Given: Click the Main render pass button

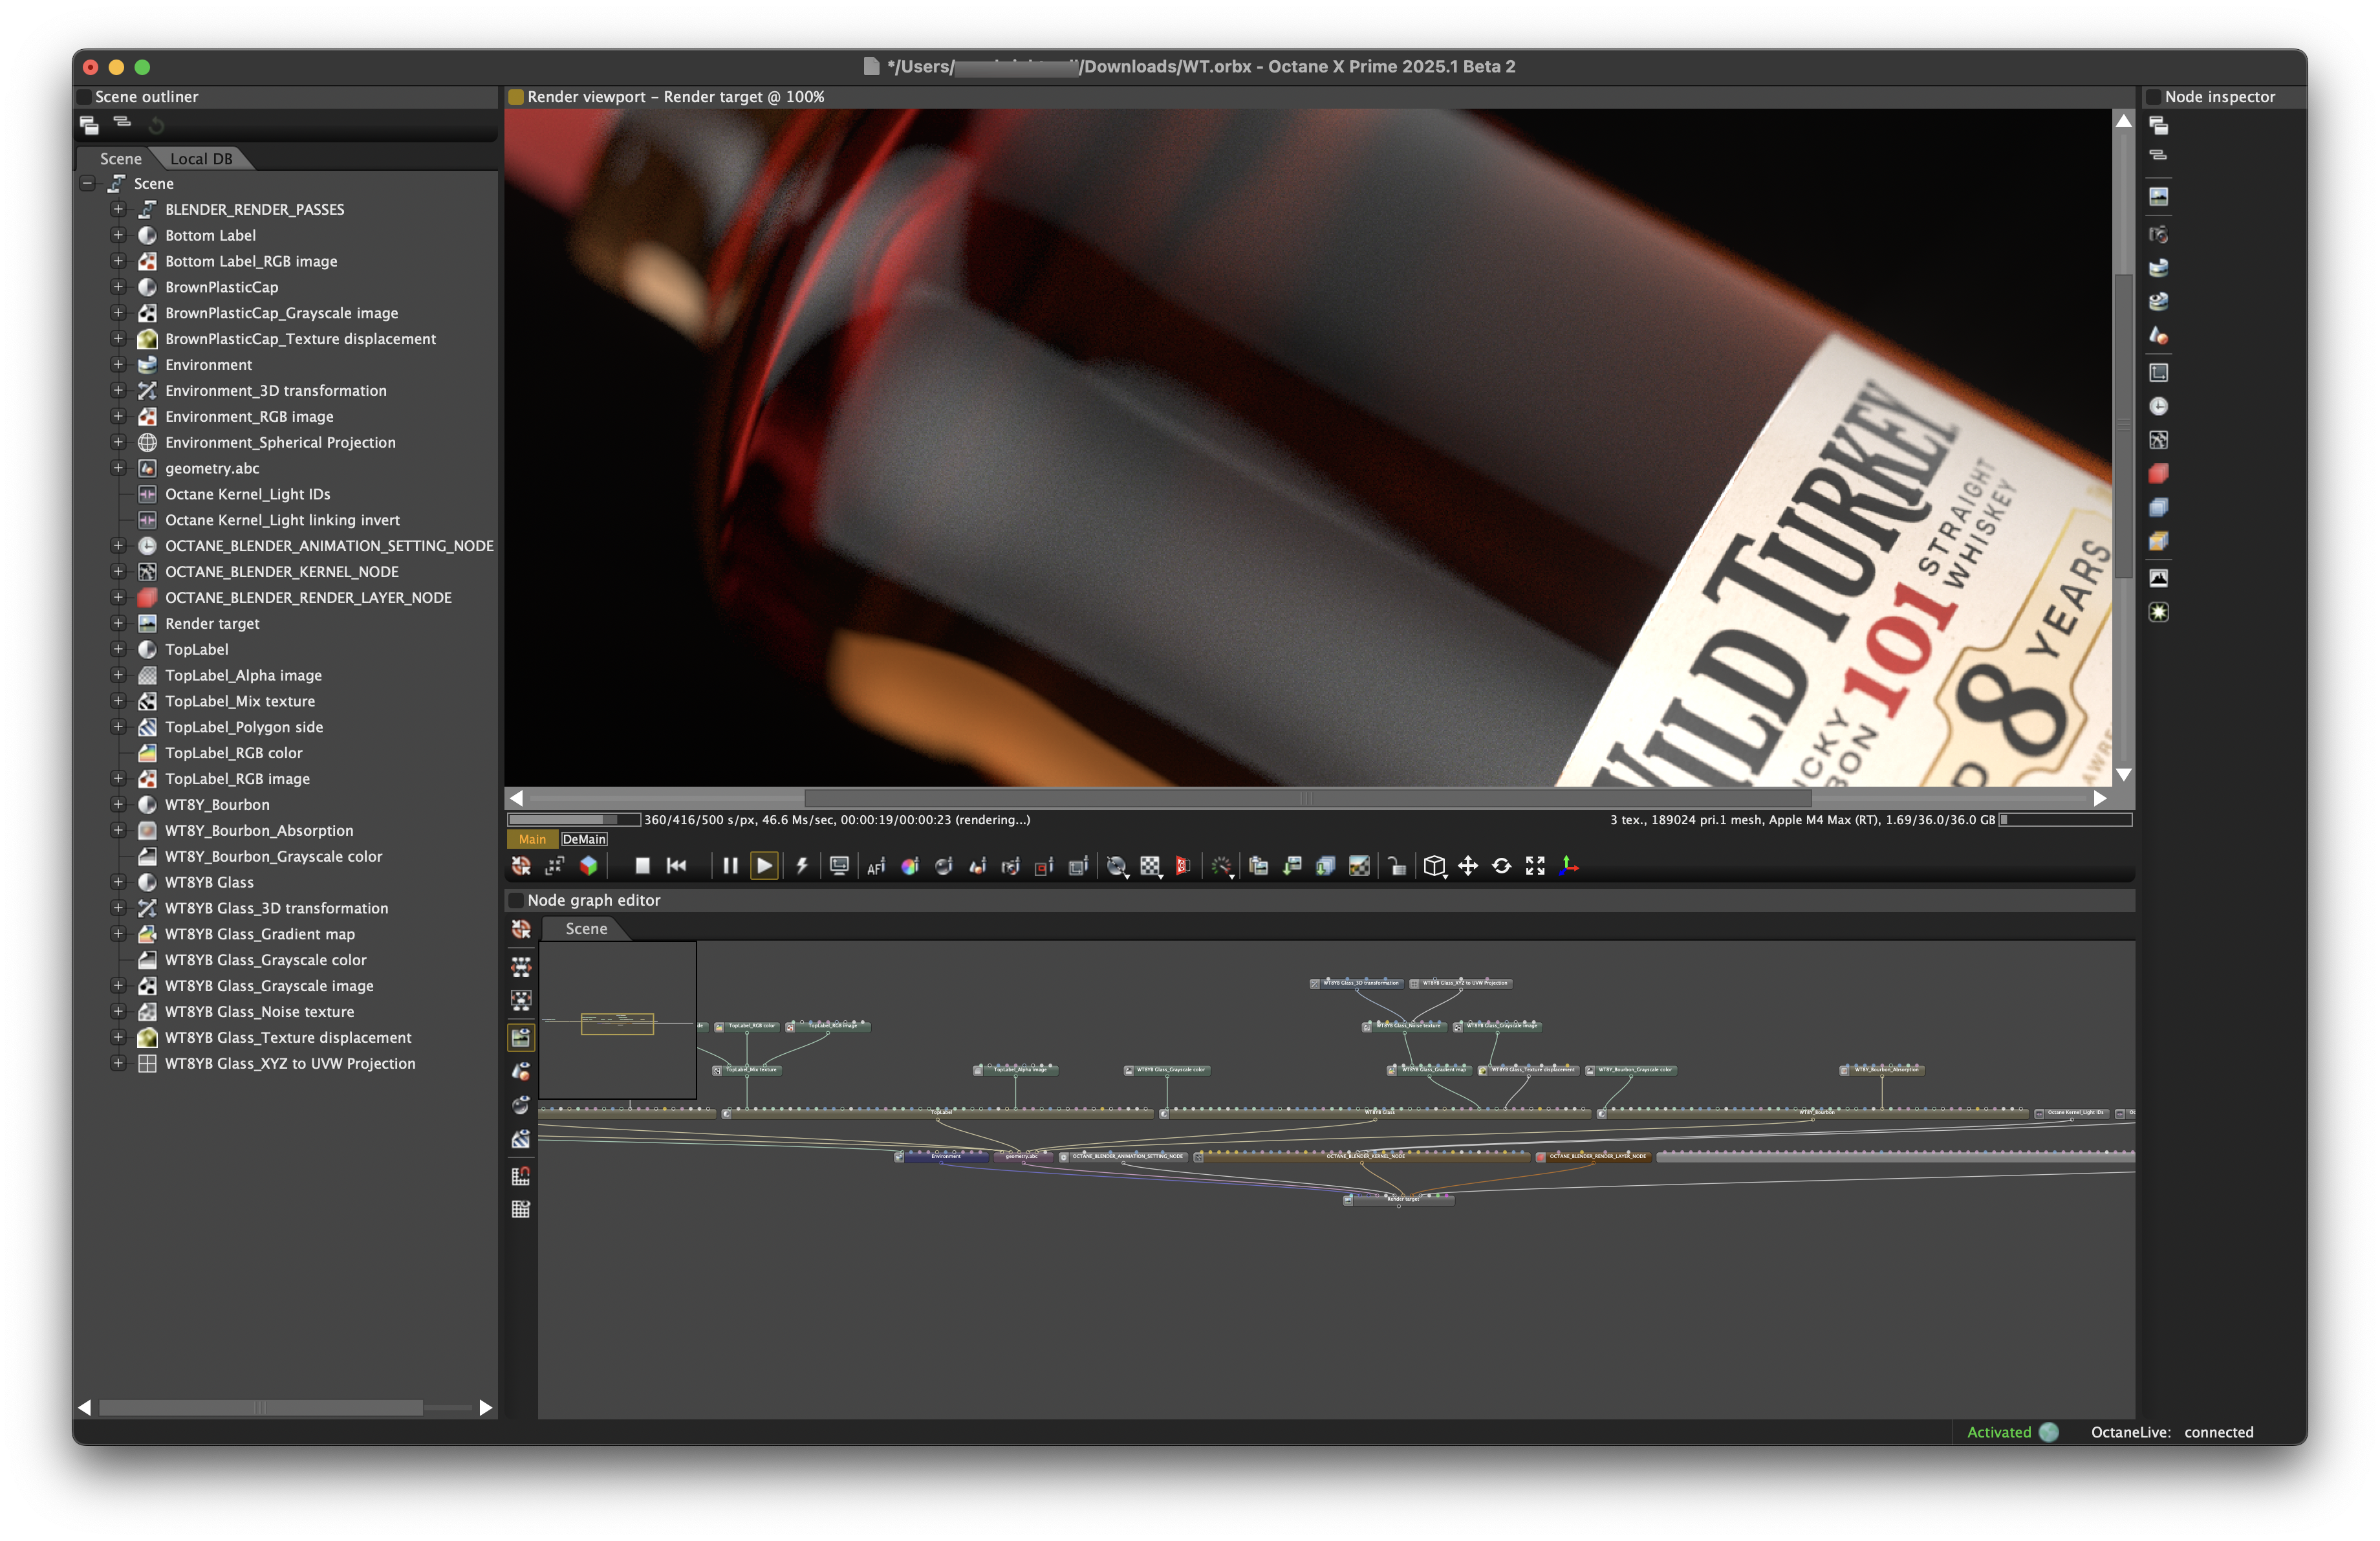Looking at the screenshot, I should 532,839.
